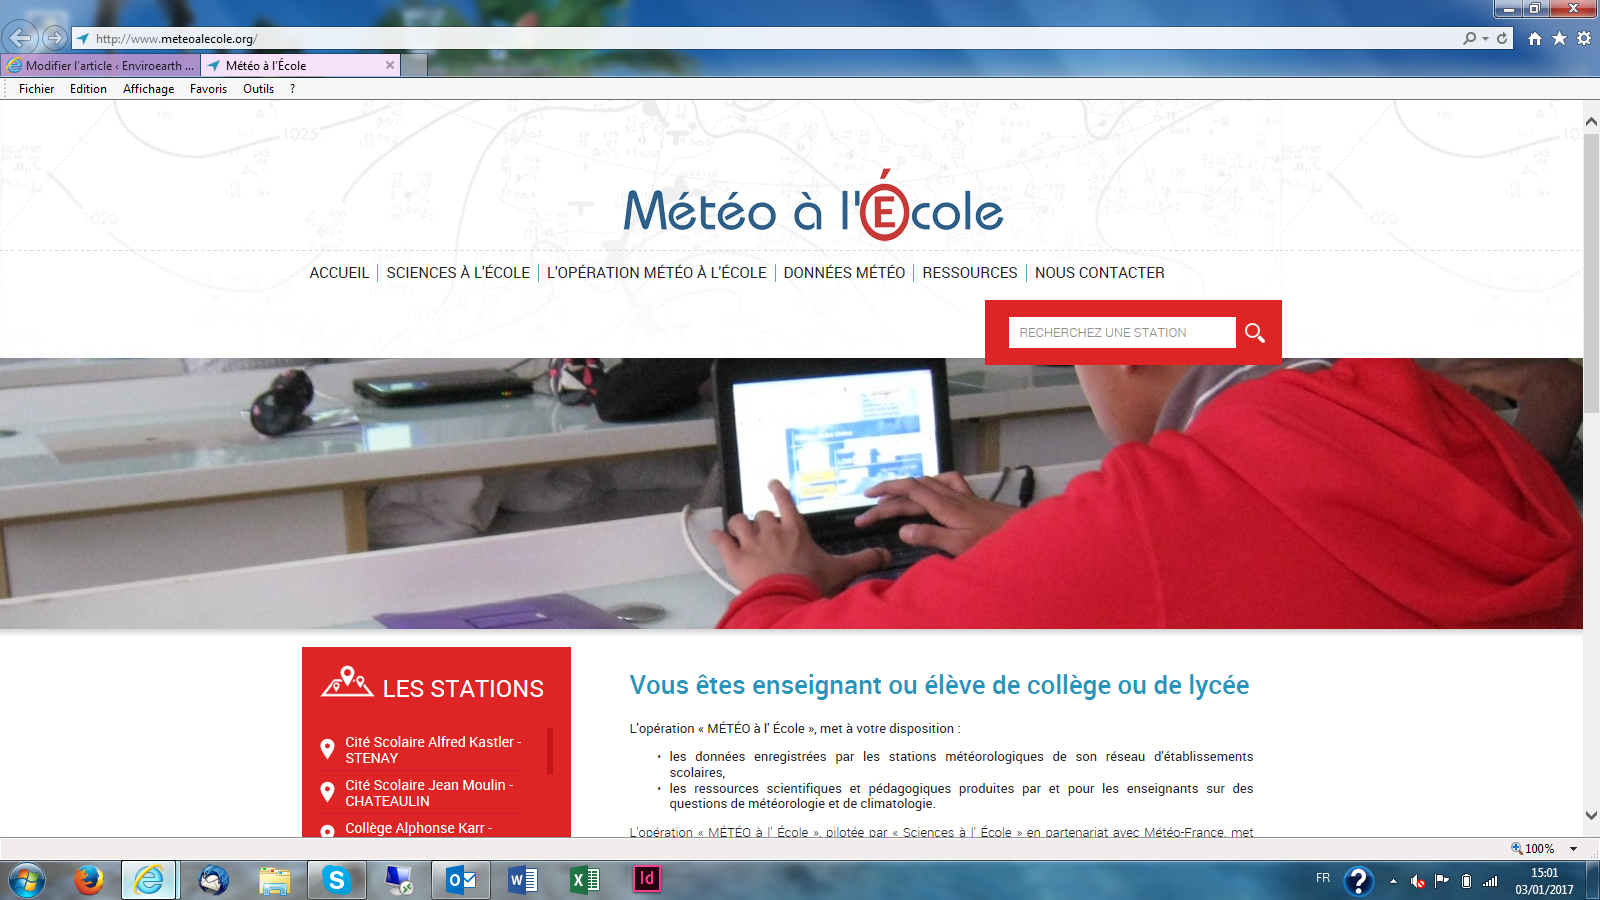Image resolution: width=1600 pixels, height=900 pixels.
Task: Click the pin icon beside Collège Alphonse Karr
Action: [x=327, y=828]
